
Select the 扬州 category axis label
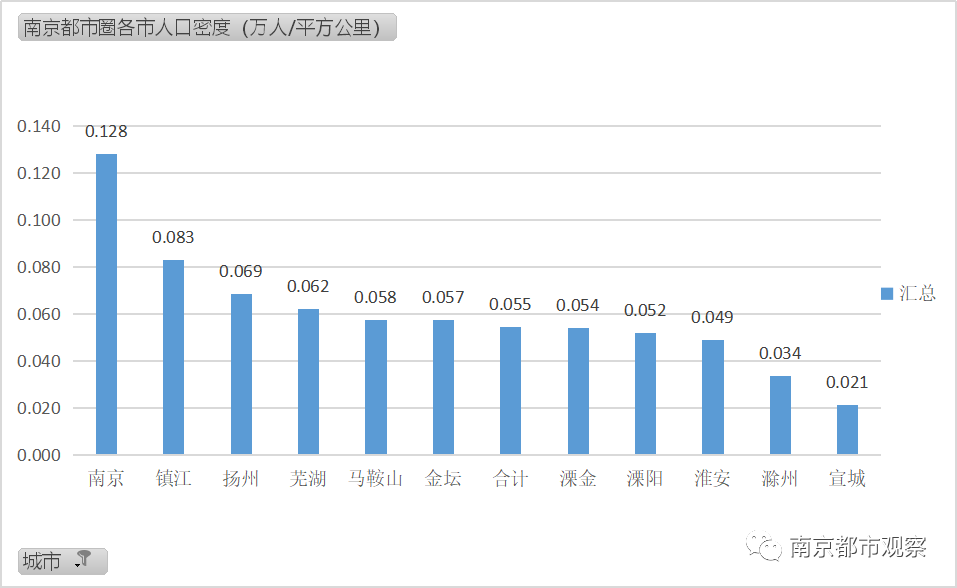[x=241, y=478]
